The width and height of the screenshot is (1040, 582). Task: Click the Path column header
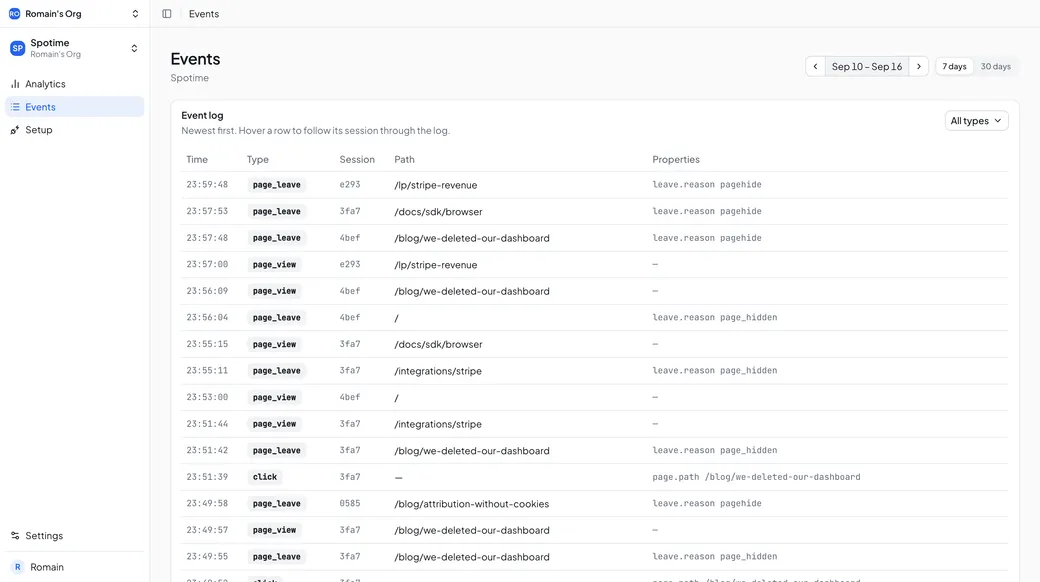(404, 159)
